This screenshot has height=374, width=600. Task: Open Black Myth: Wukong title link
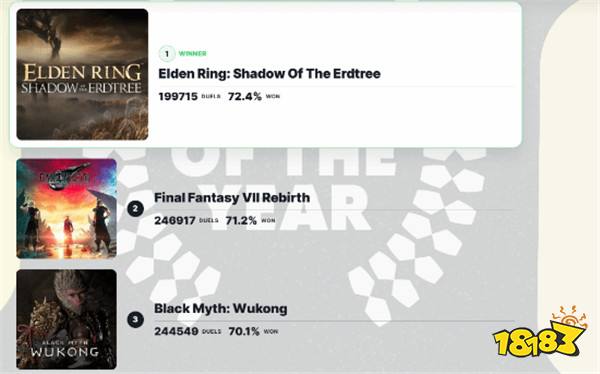(221, 308)
